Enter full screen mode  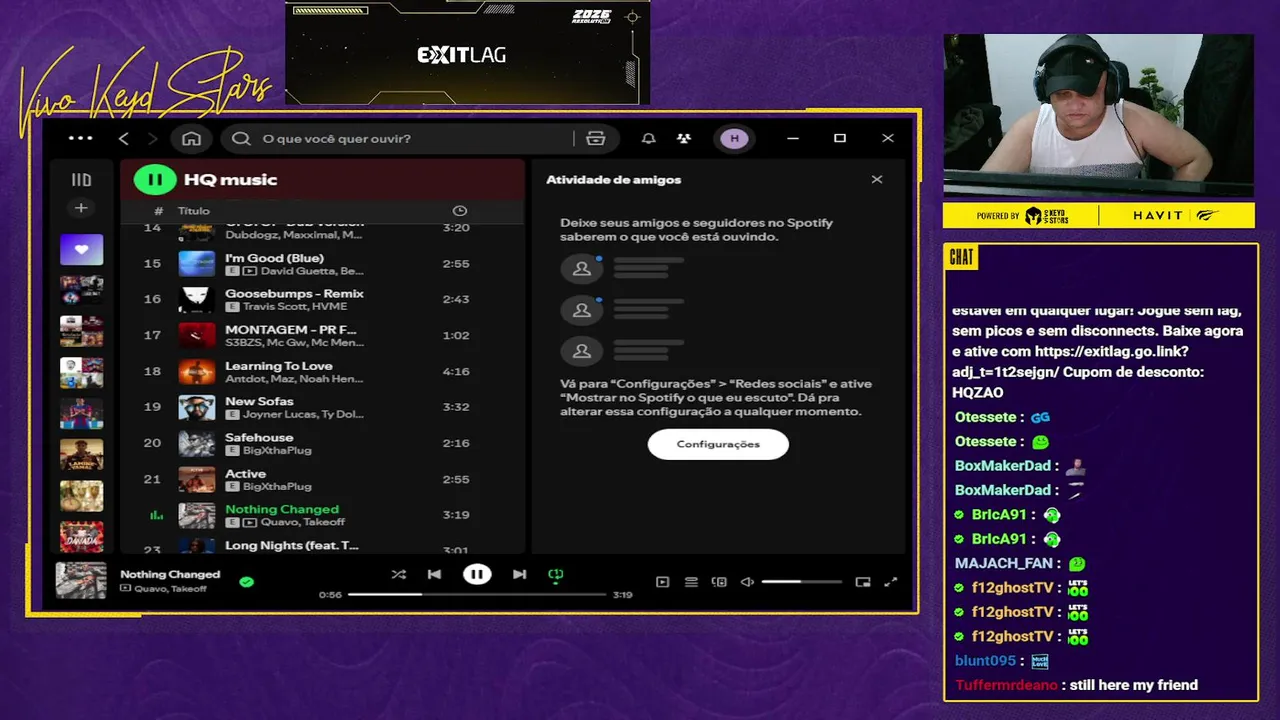coord(891,582)
